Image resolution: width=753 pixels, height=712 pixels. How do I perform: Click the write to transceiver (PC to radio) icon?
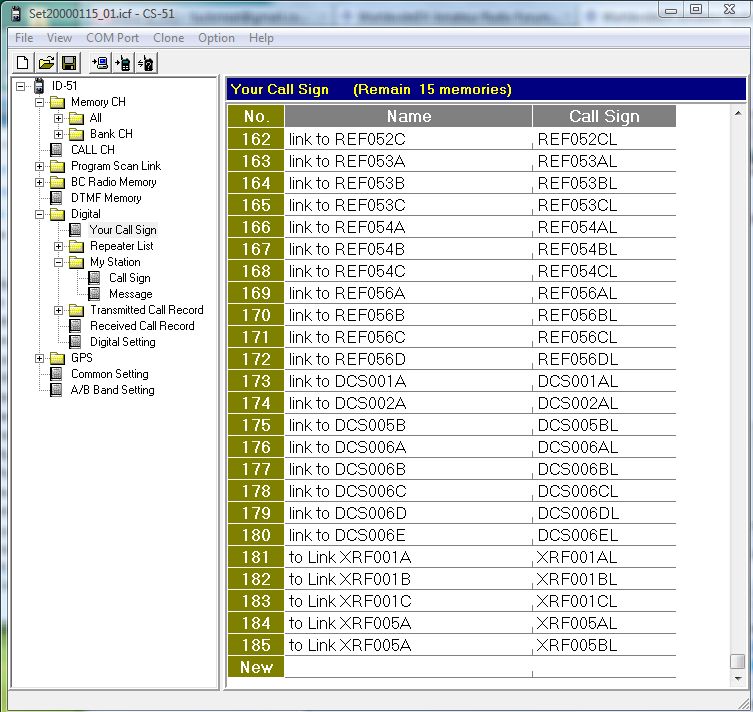click(x=122, y=63)
